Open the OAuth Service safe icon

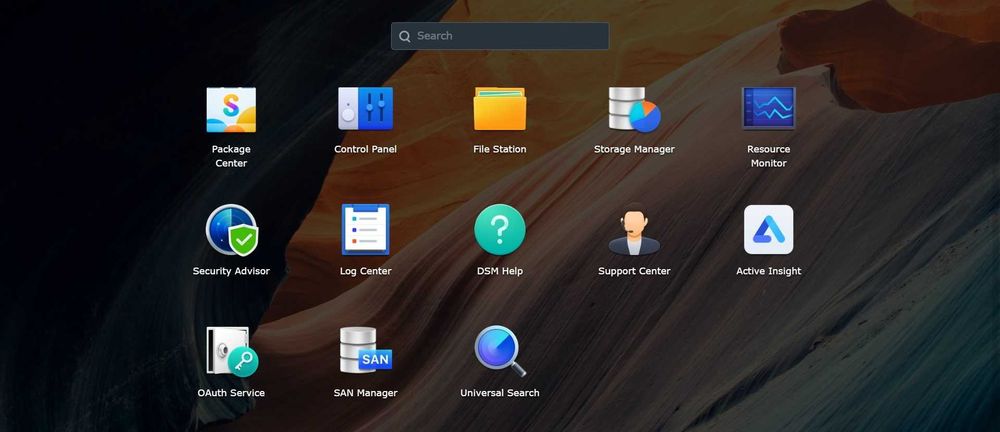tap(232, 352)
